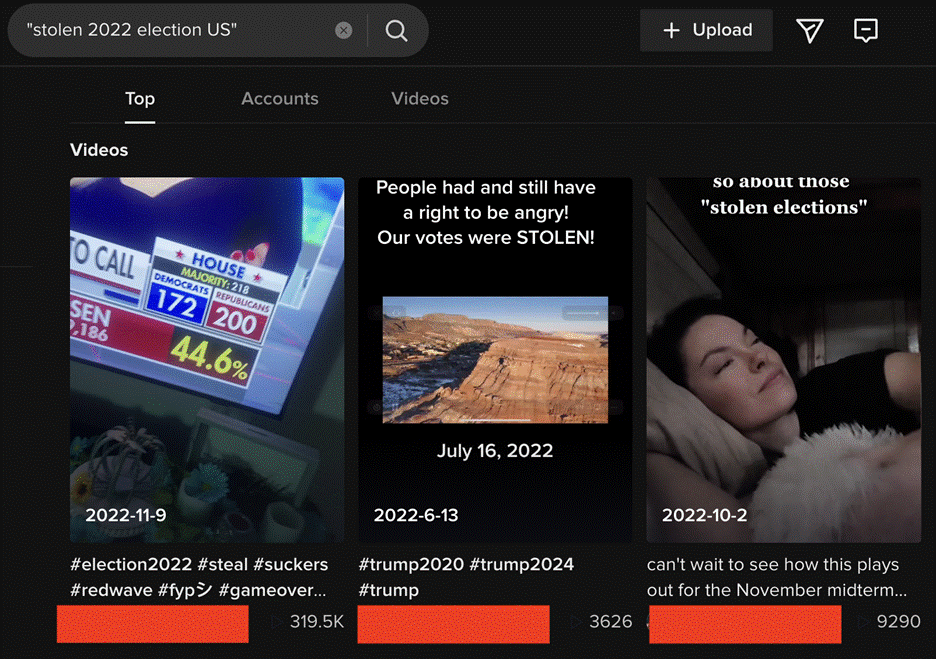This screenshot has height=659, width=936.
Task: Switch to the Accounts tab
Action: tap(280, 99)
